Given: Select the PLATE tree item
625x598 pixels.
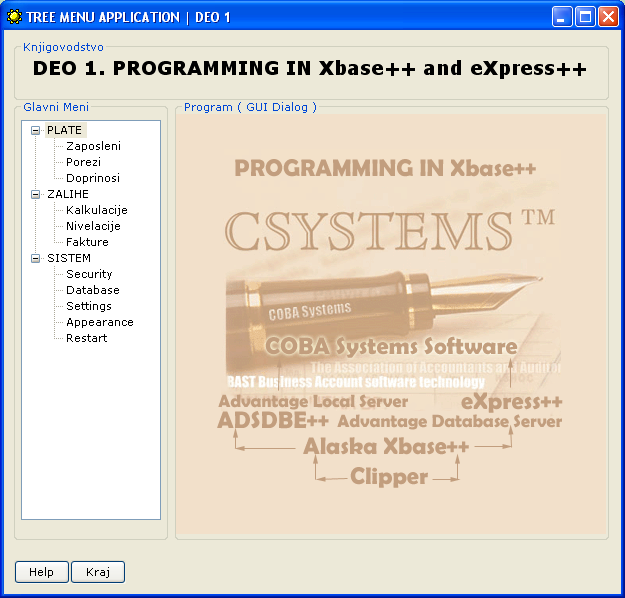Looking at the screenshot, I should (65, 130).
